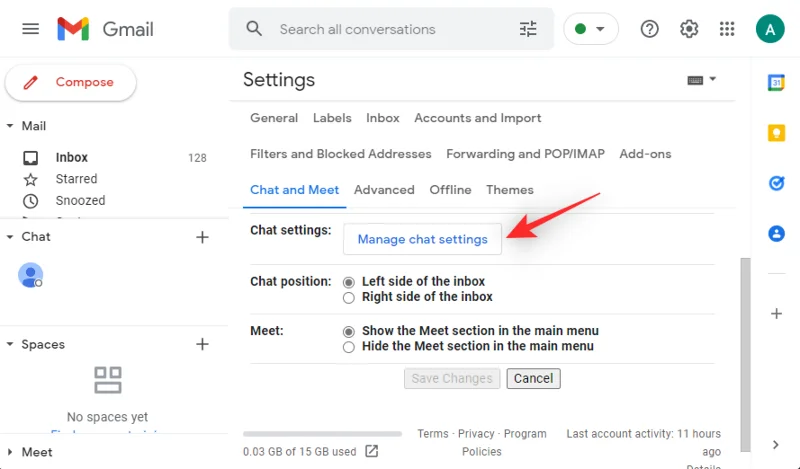
Task: Open Forwarding and POP/IMAP tab
Action: 526,154
